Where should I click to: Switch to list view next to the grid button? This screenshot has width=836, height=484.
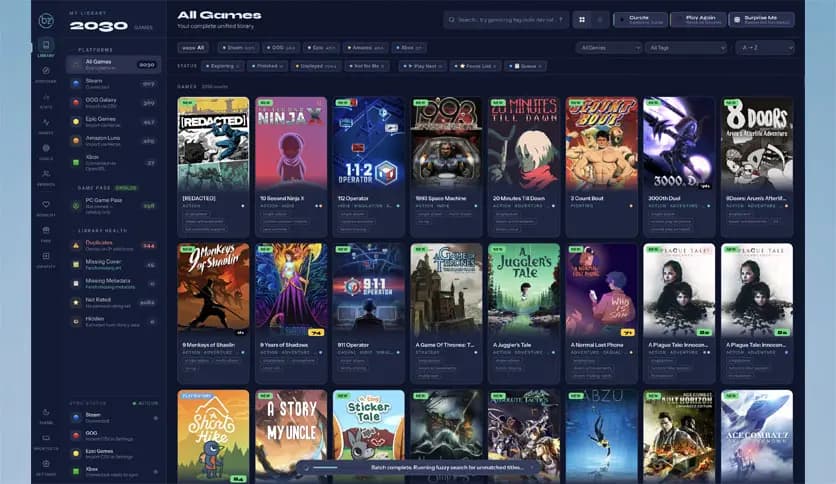600,20
